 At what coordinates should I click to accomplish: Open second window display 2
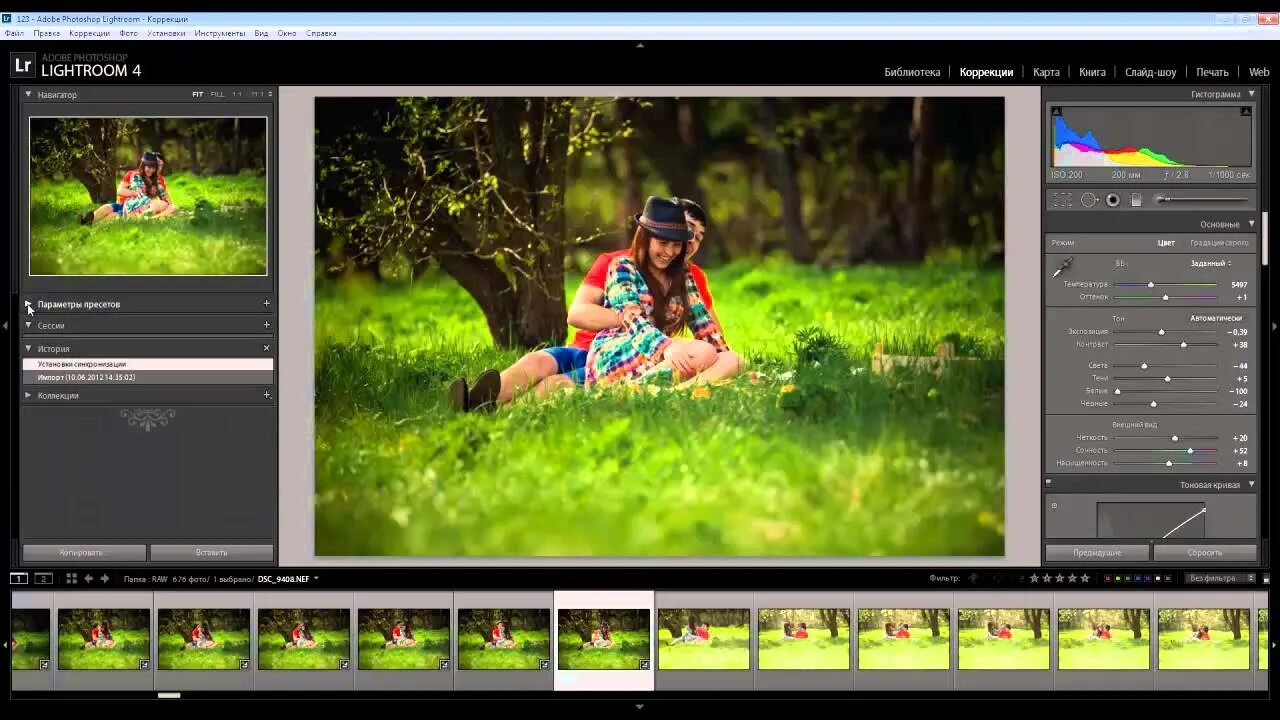[x=43, y=578]
